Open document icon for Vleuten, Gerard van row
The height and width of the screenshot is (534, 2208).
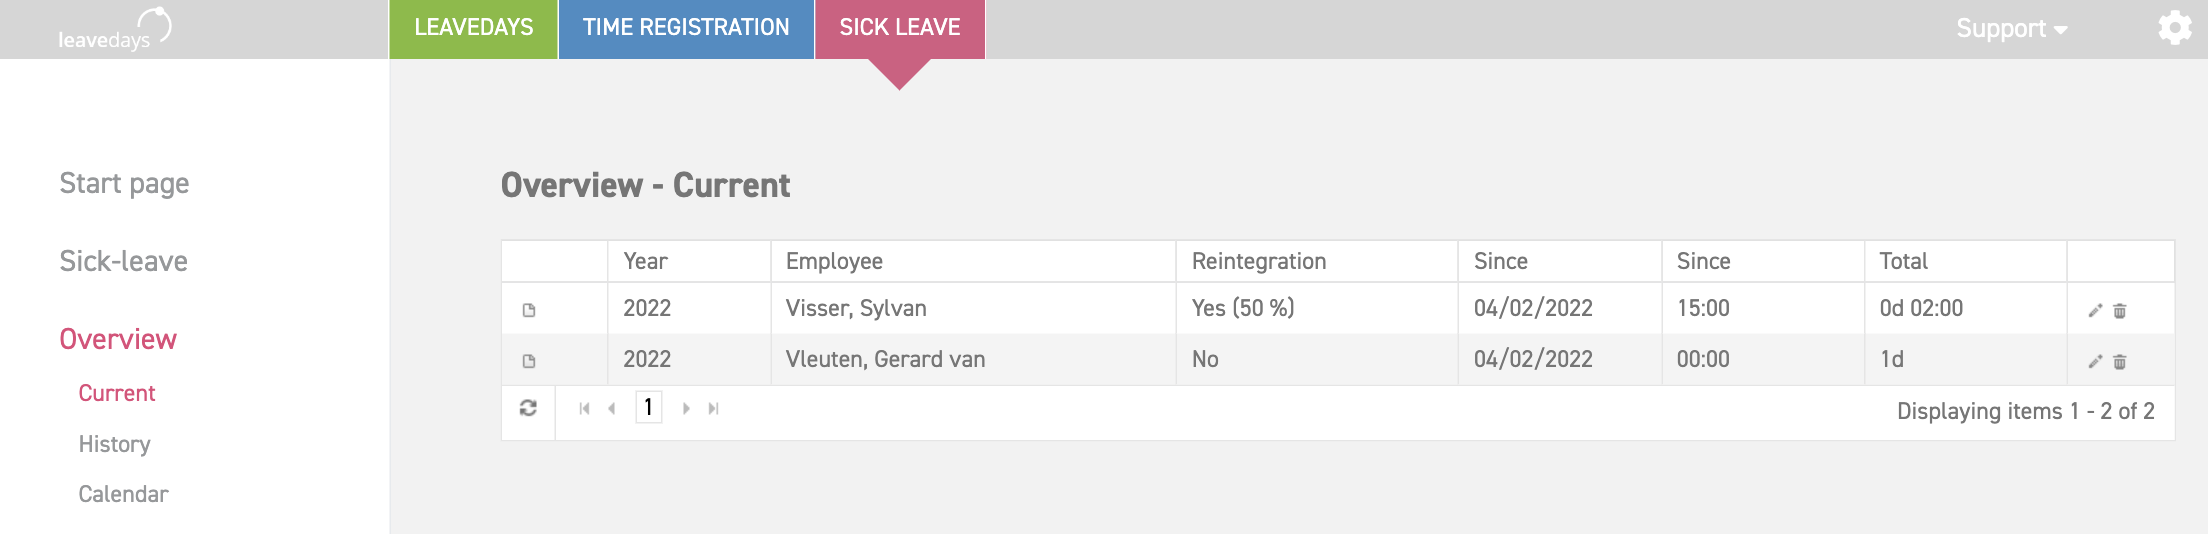coord(529,361)
